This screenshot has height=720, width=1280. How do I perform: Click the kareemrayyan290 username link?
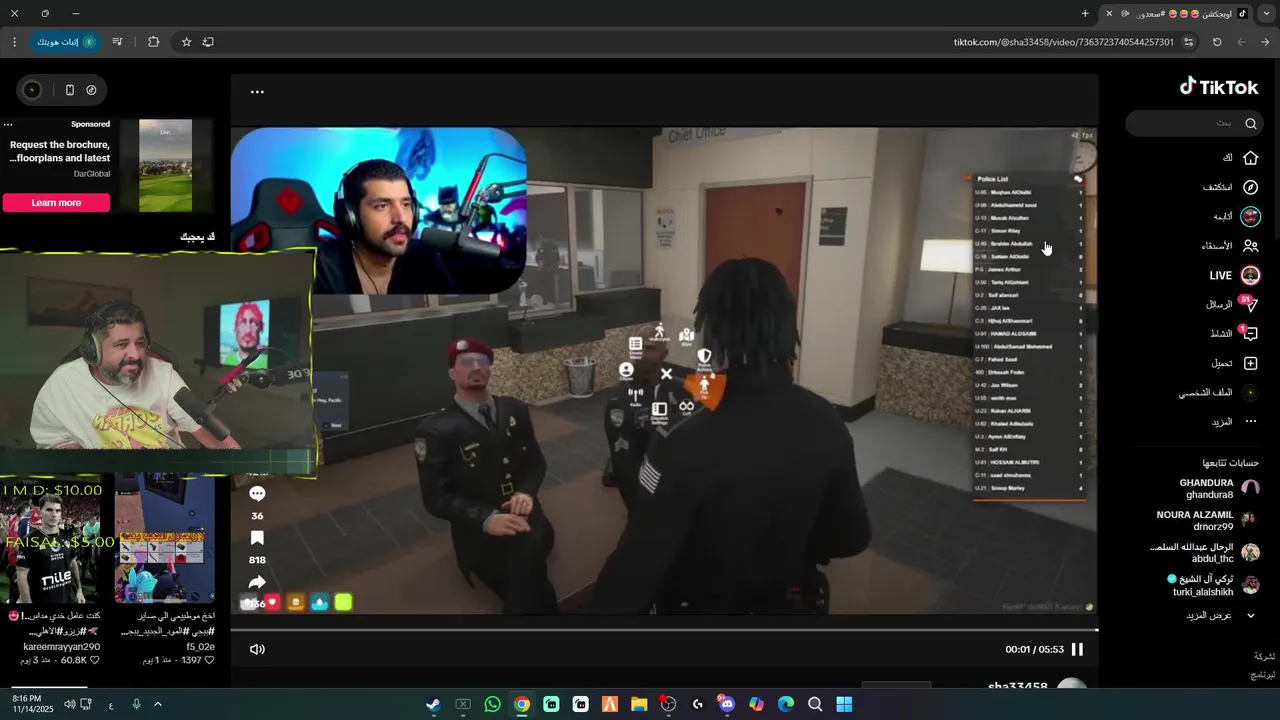click(61, 646)
